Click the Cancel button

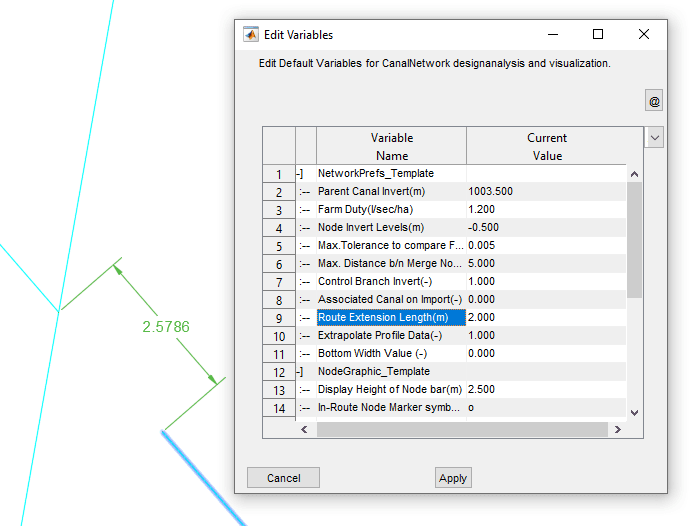point(283,478)
